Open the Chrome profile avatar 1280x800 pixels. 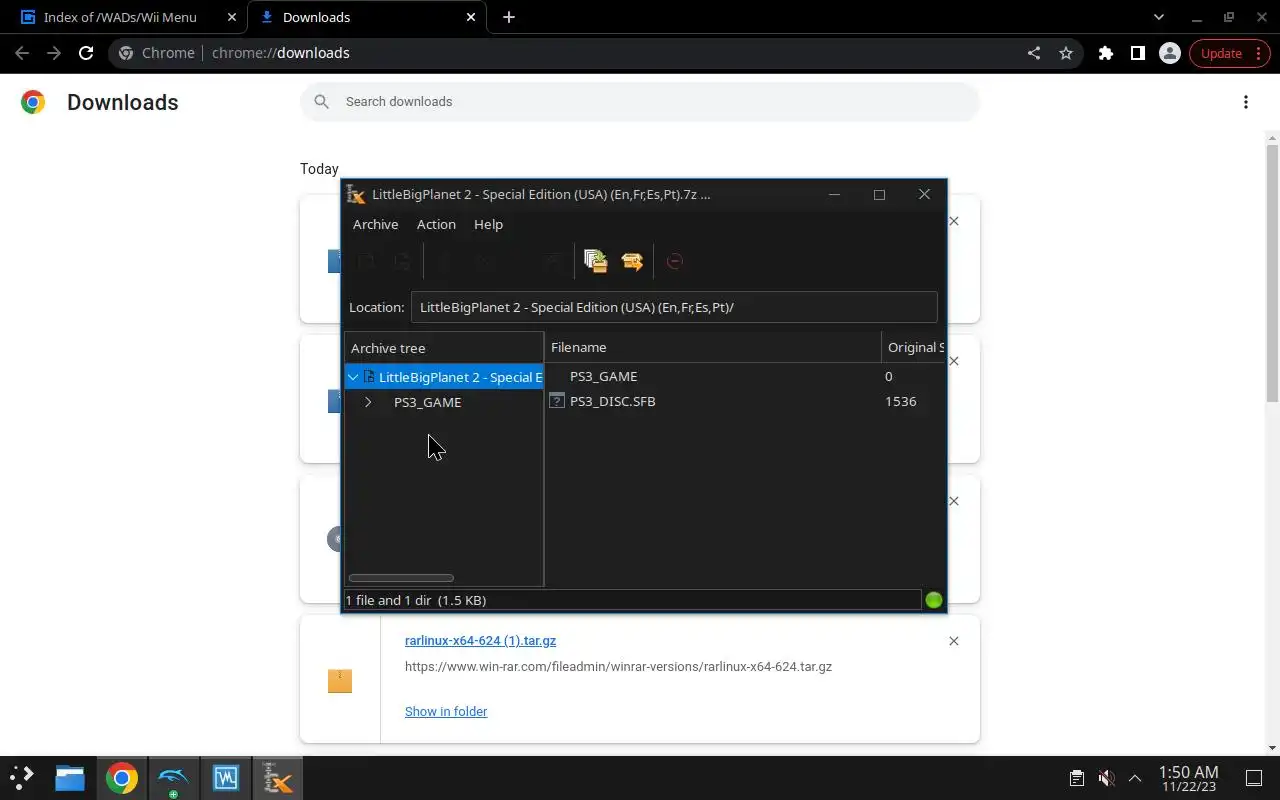pos(1170,53)
